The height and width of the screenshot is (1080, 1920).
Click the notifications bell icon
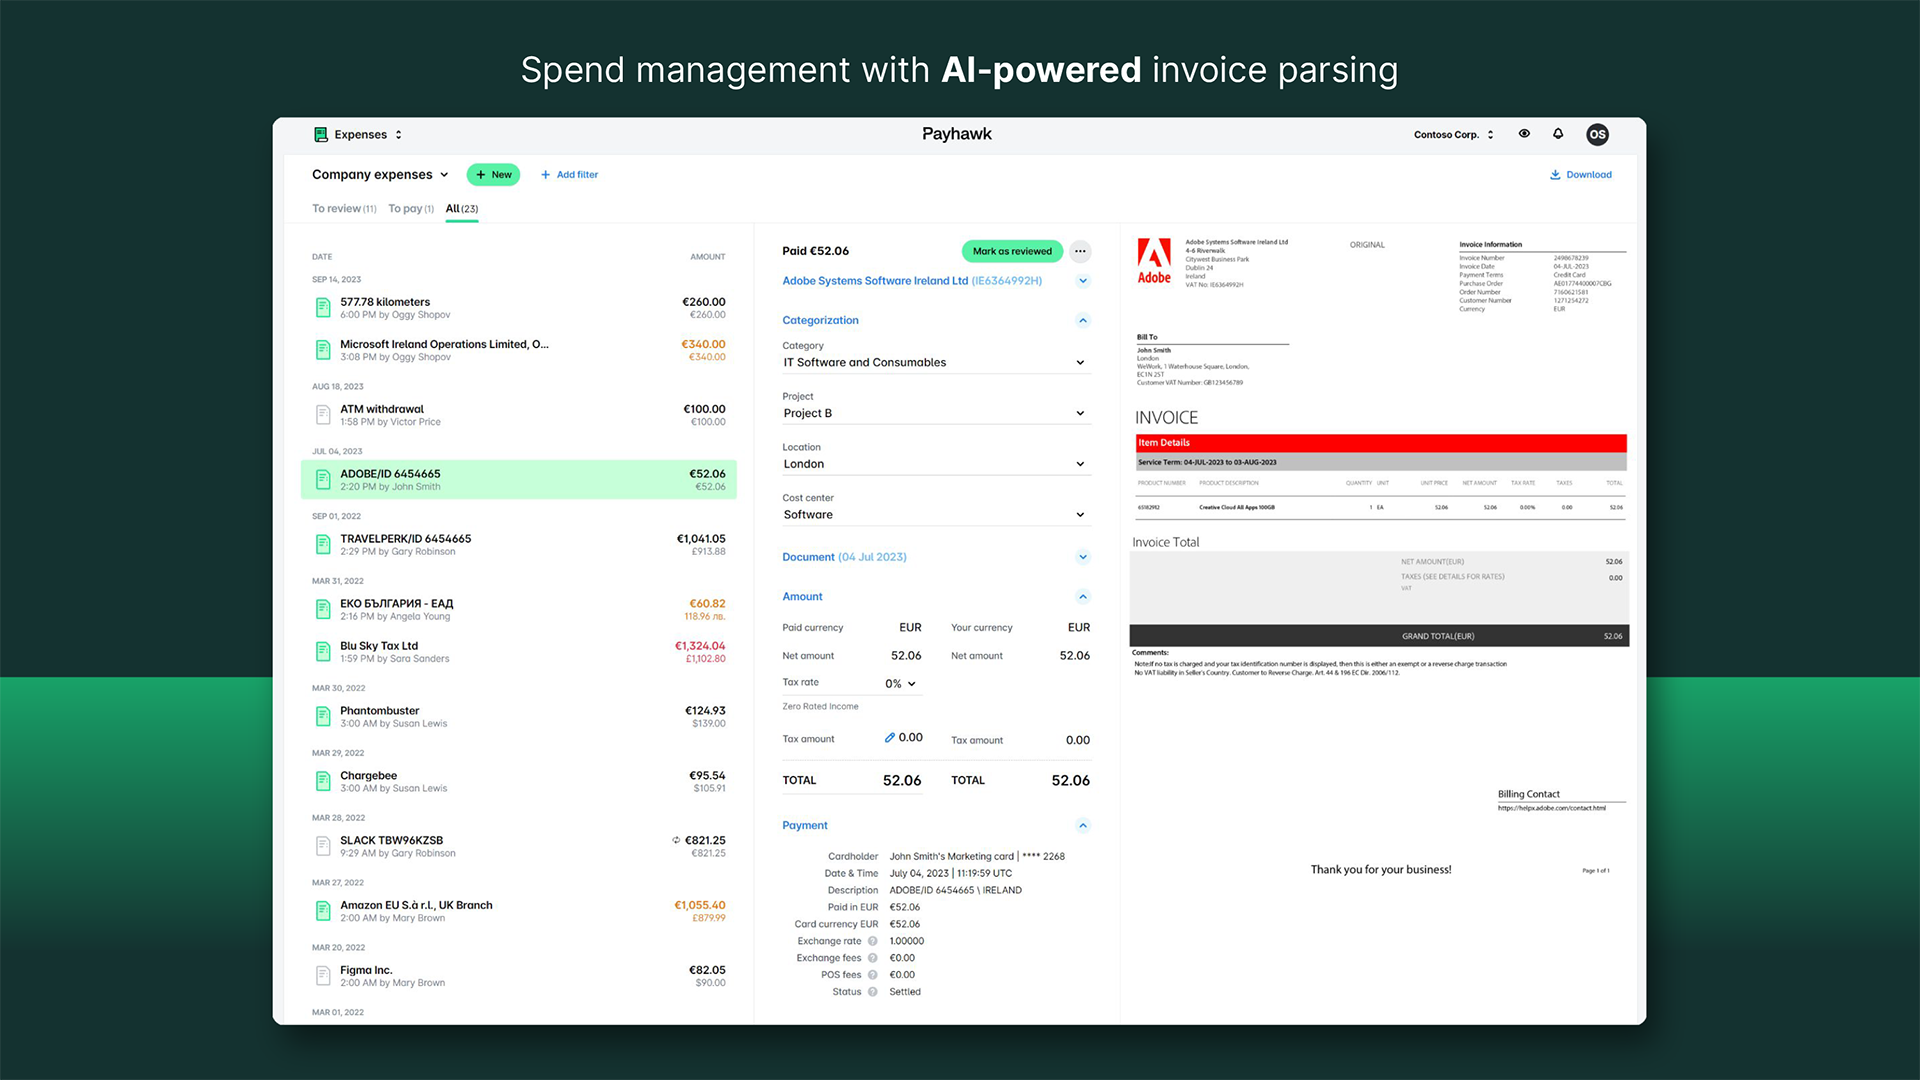(1557, 134)
